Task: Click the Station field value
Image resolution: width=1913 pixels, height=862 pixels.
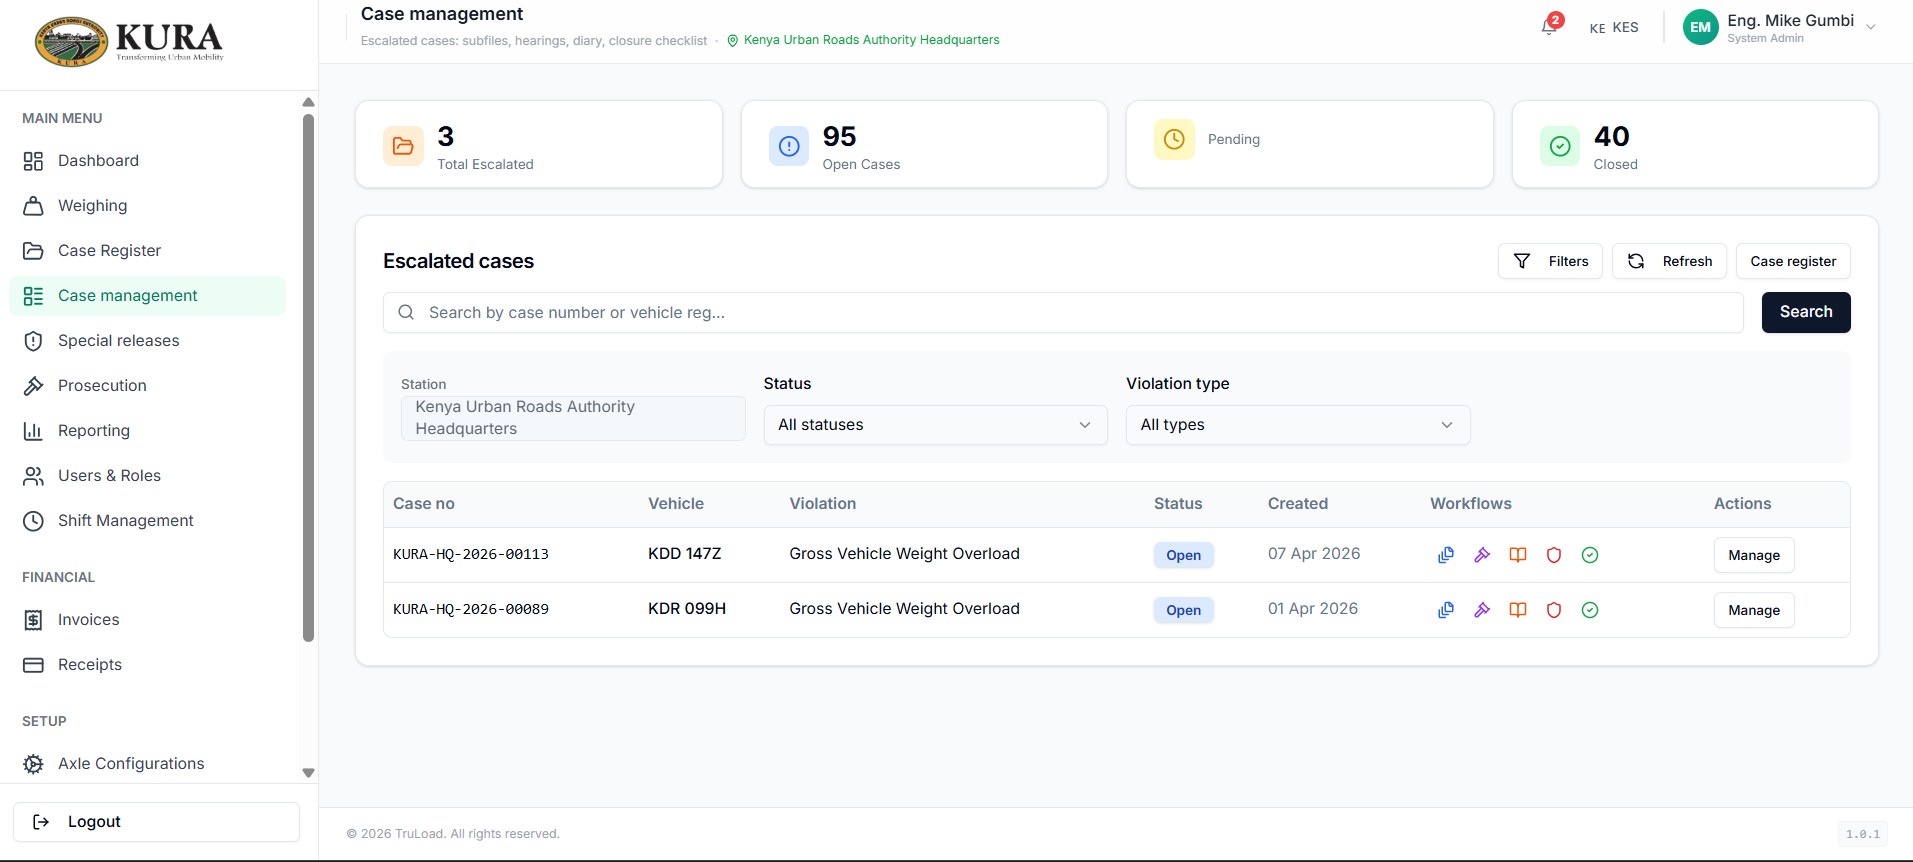Action: [573, 418]
